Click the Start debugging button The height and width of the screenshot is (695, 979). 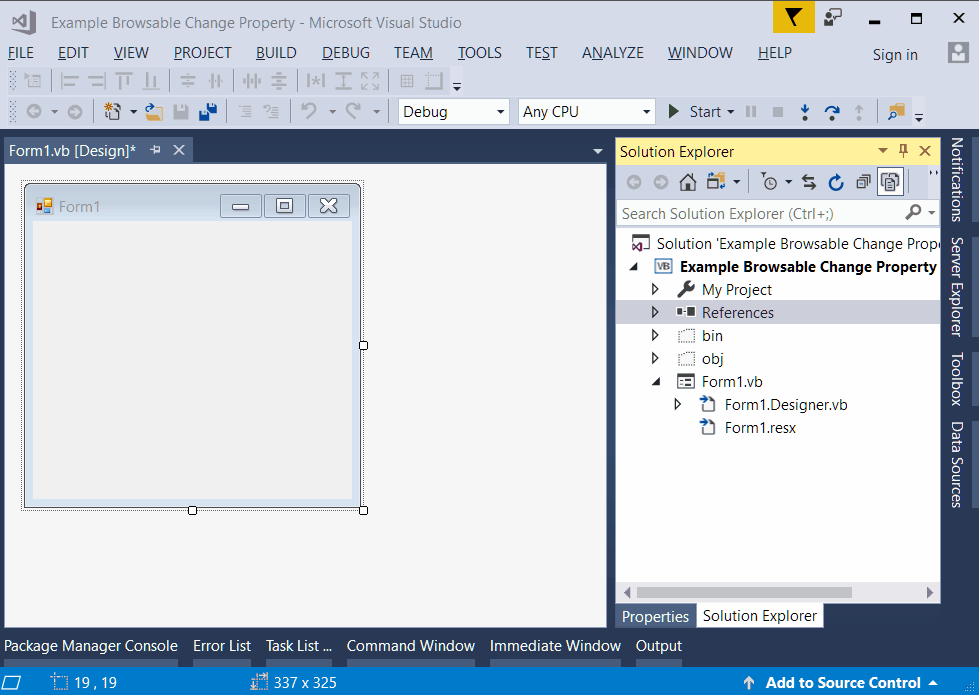point(695,112)
